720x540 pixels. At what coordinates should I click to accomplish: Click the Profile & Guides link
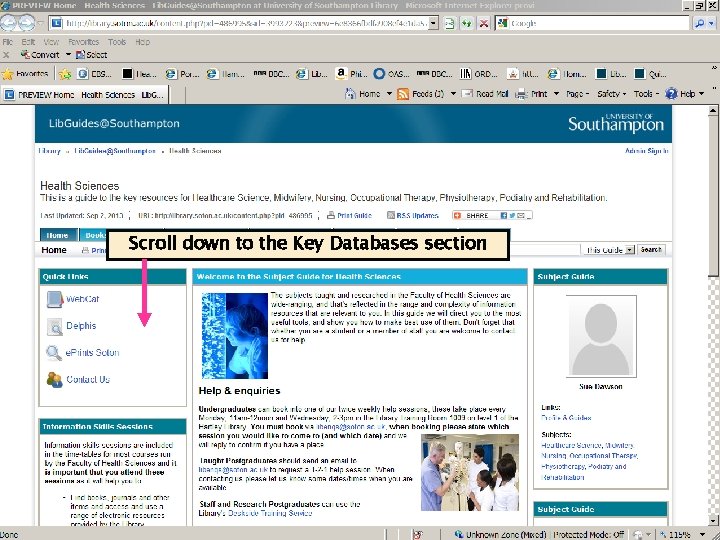(x=566, y=418)
